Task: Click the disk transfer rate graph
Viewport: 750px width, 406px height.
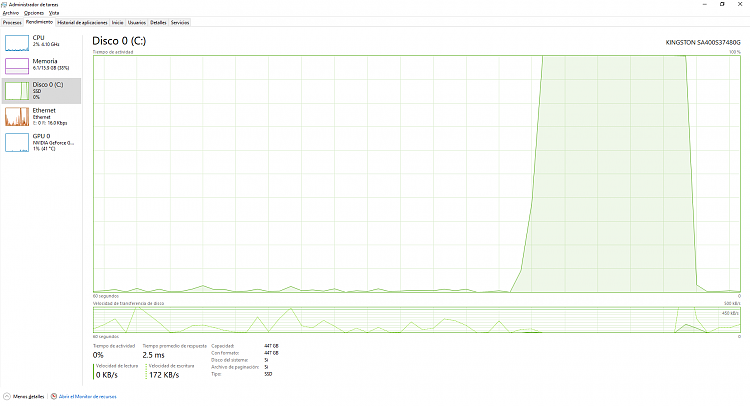Action: coord(417,320)
